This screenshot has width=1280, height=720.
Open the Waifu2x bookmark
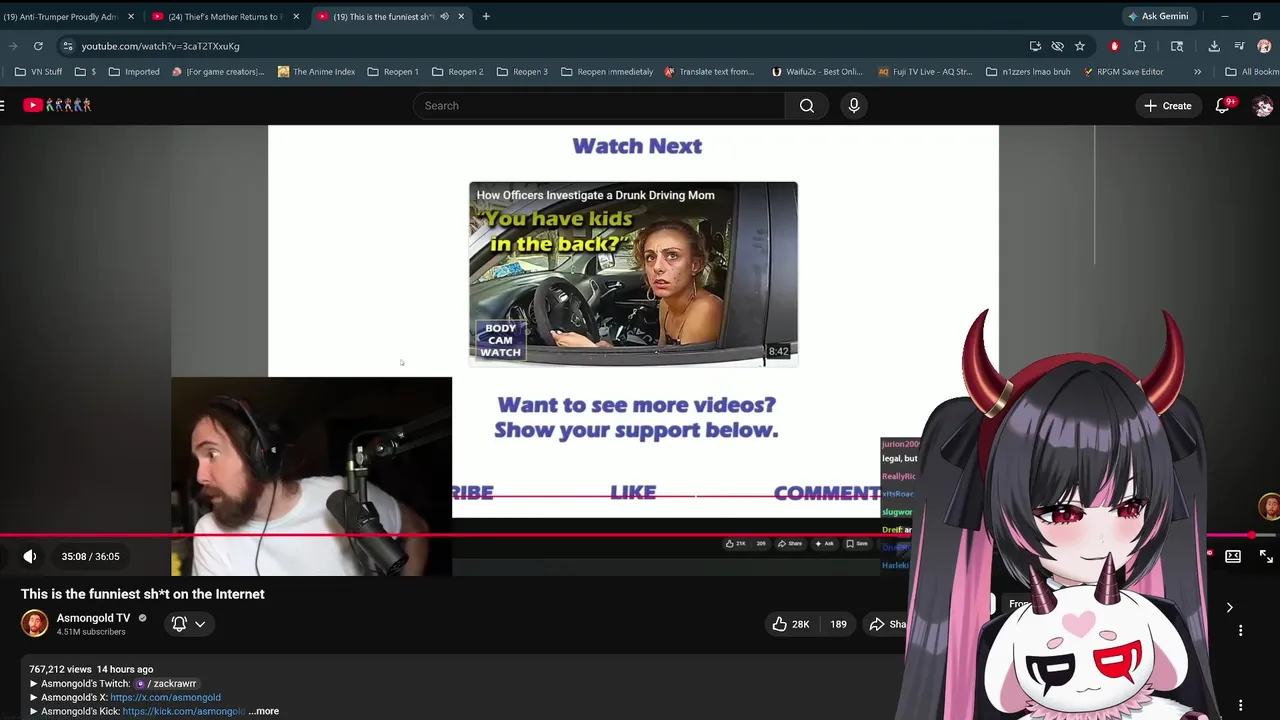(817, 72)
